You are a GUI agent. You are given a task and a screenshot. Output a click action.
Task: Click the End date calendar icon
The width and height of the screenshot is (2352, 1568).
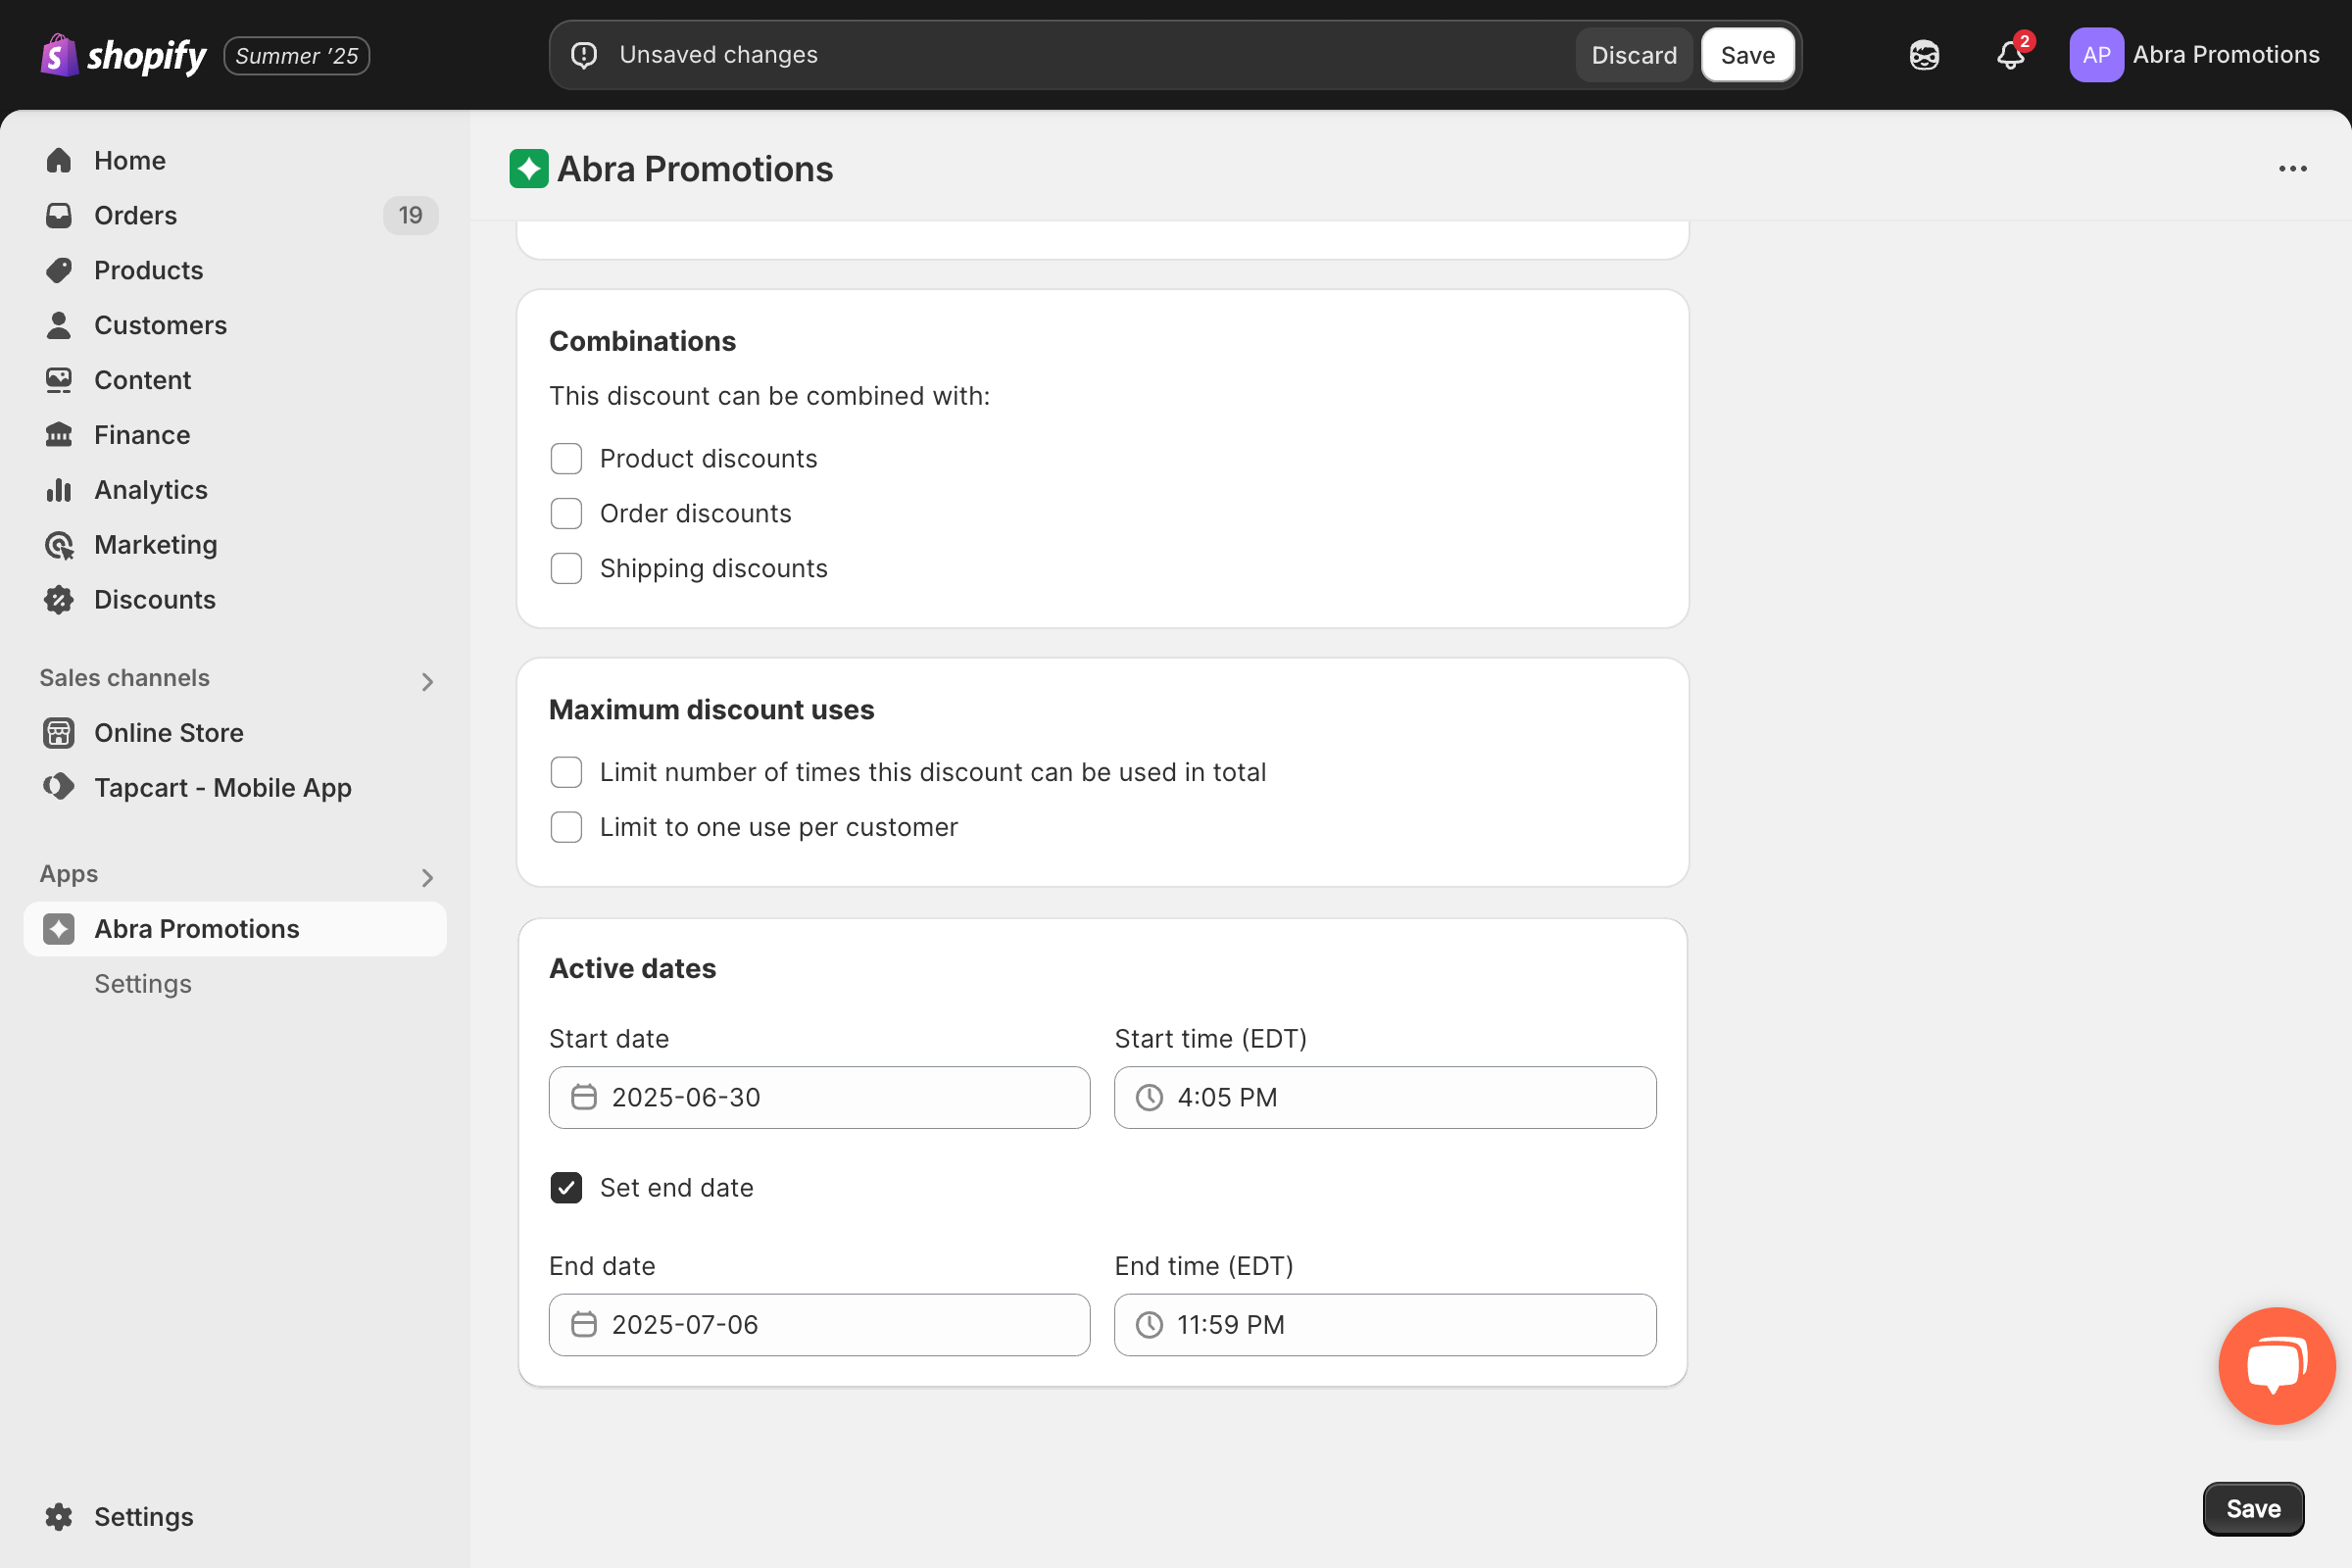click(x=584, y=1324)
